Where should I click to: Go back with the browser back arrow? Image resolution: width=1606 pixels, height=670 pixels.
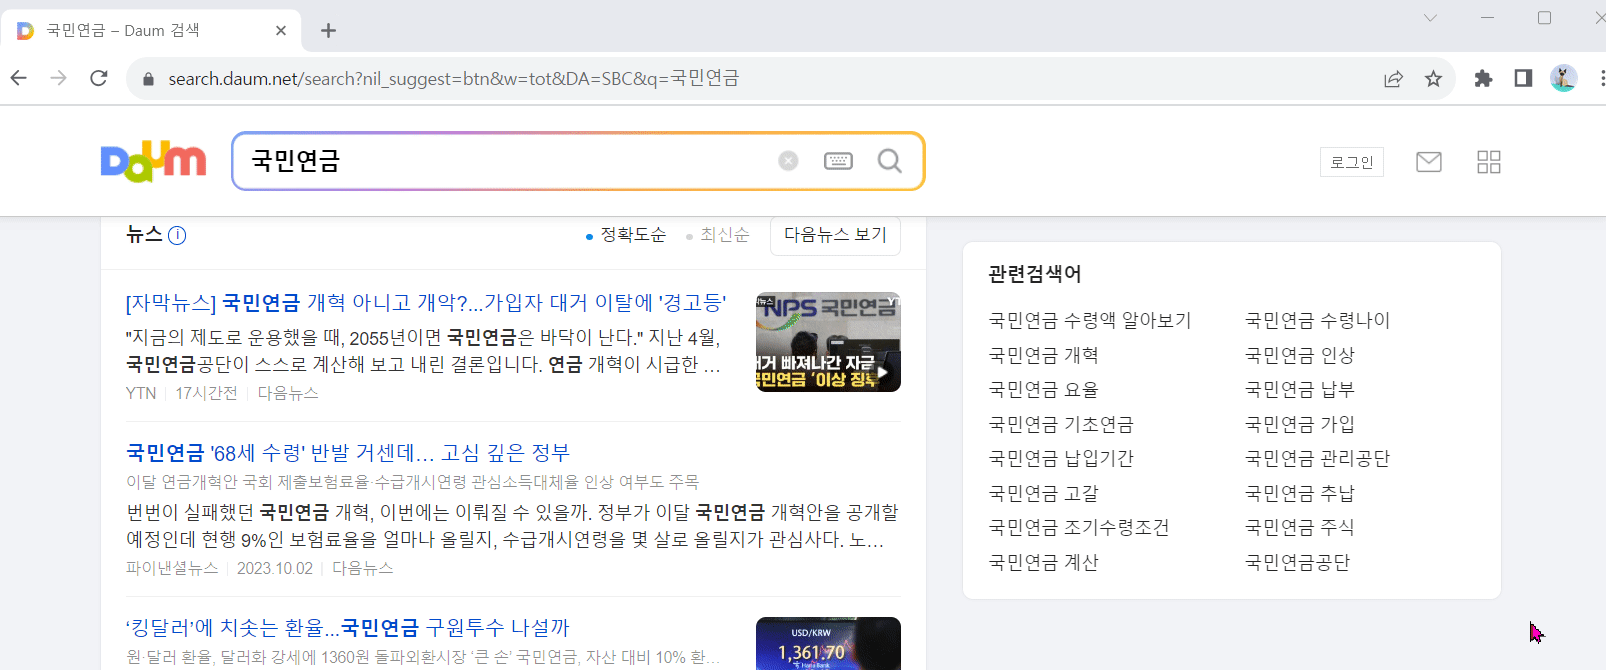[x=19, y=78]
